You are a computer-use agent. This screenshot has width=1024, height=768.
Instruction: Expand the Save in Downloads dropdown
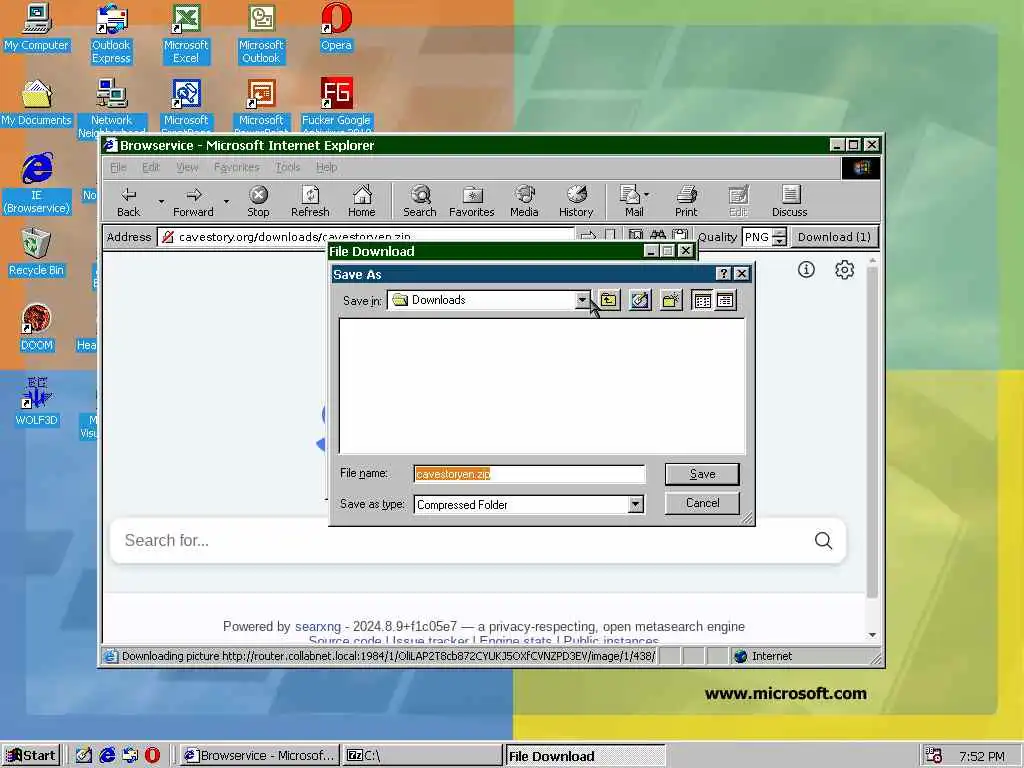coord(582,300)
